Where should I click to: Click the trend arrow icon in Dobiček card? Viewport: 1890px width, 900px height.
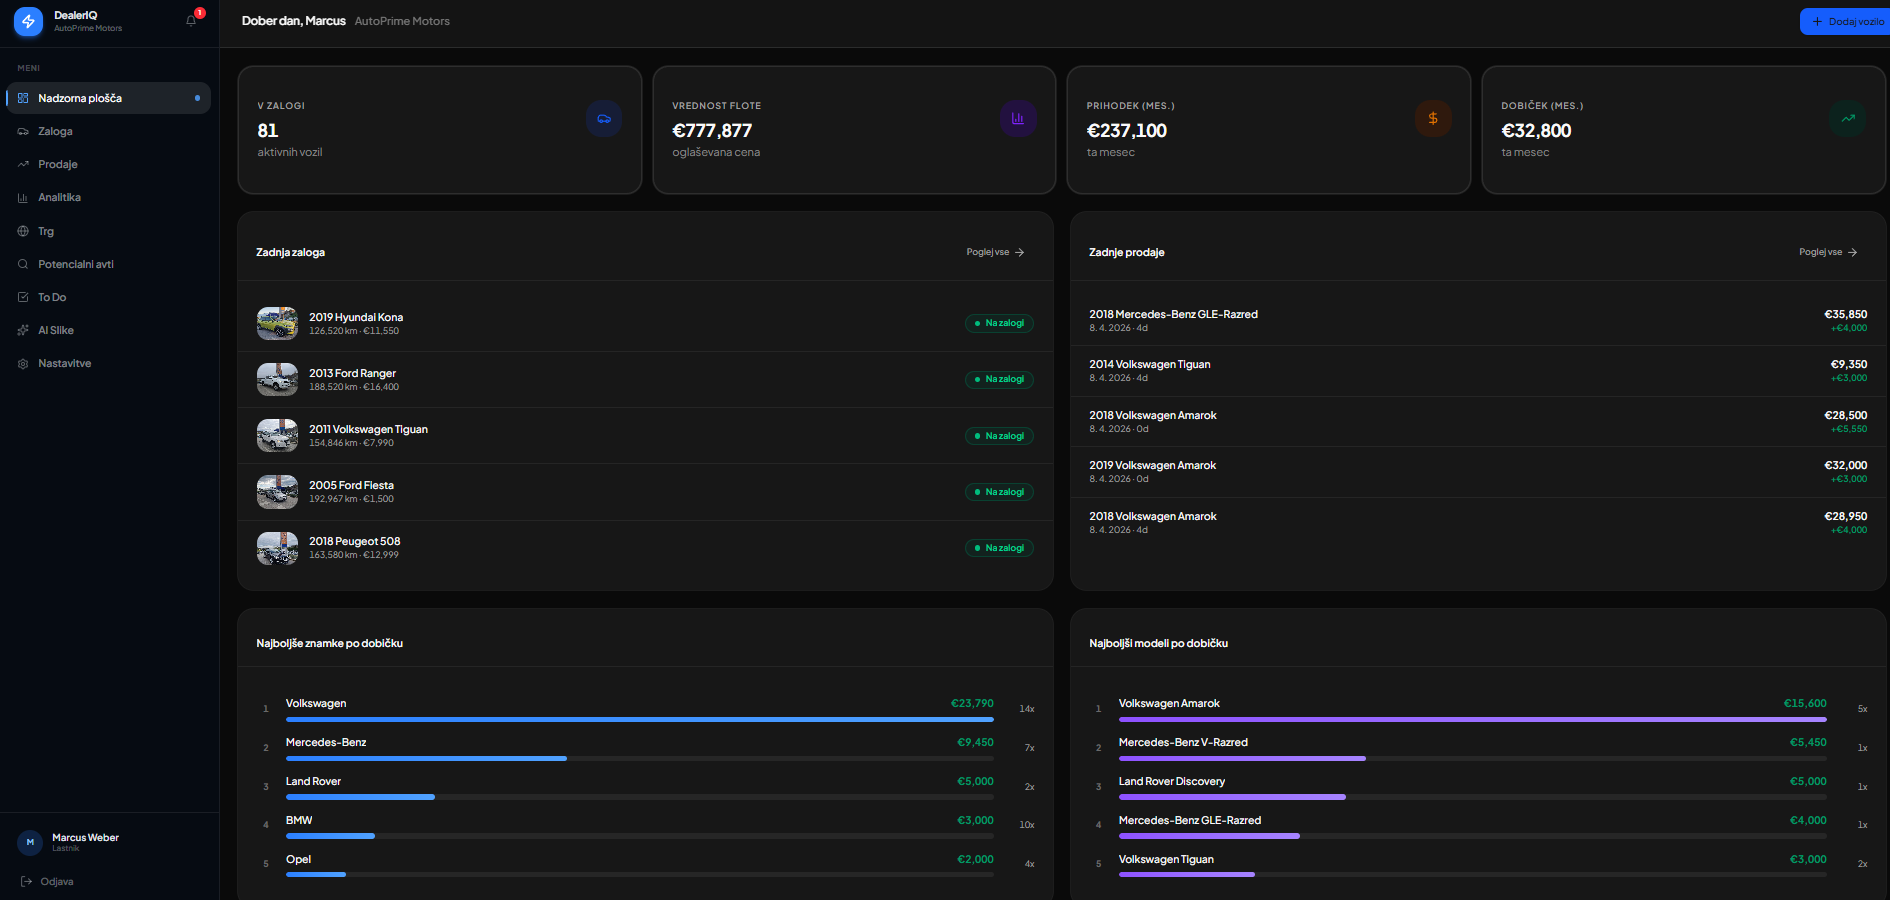pyautogui.click(x=1847, y=119)
